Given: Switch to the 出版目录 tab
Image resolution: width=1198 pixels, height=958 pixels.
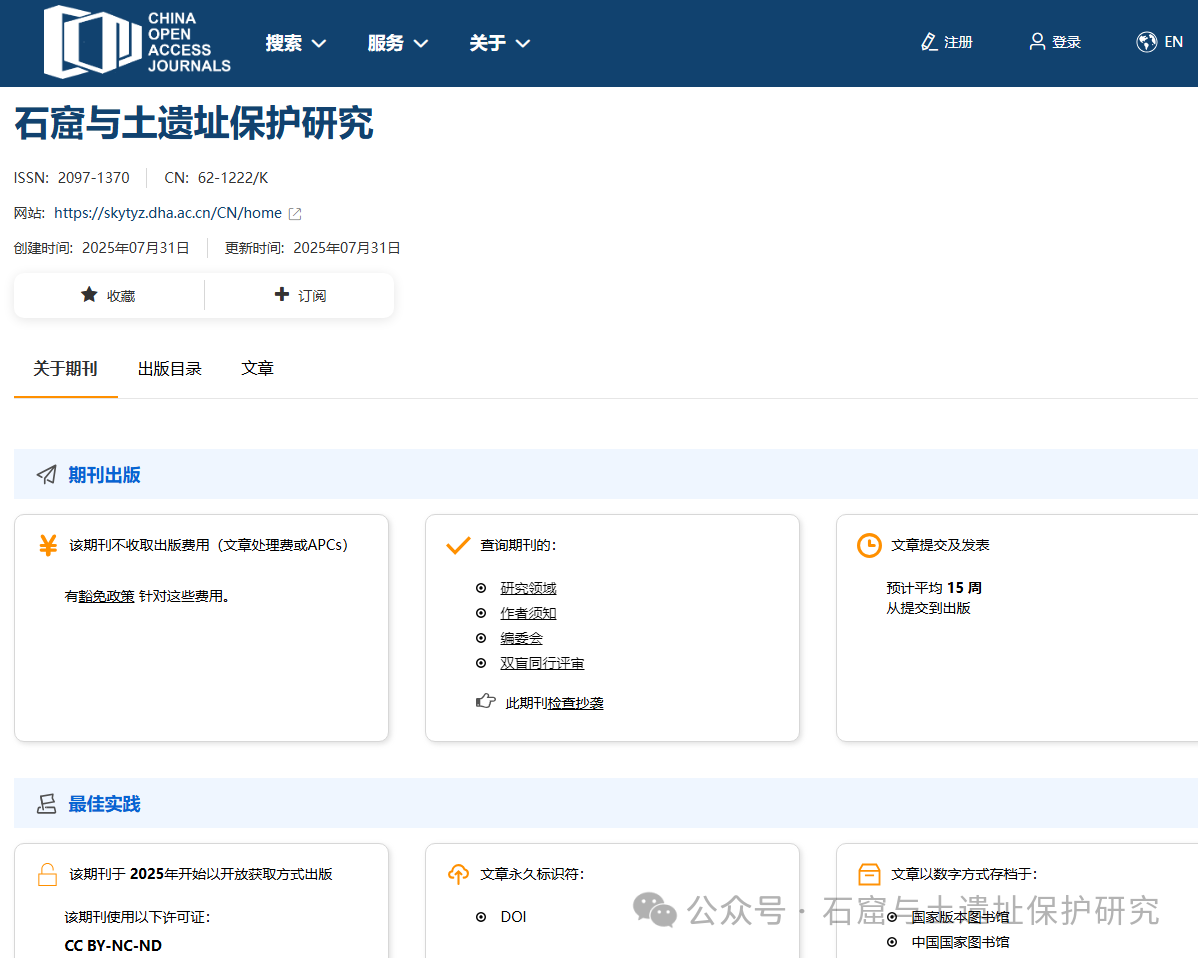Looking at the screenshot, I should (170, 368).
